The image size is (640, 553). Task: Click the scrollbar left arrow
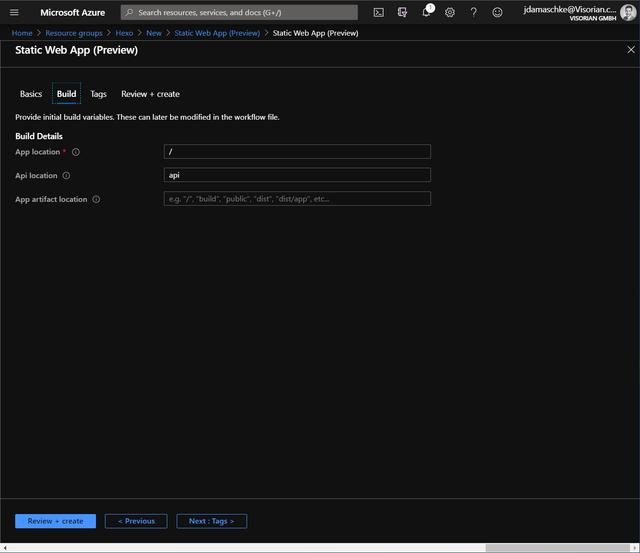(x=4, y=548)
